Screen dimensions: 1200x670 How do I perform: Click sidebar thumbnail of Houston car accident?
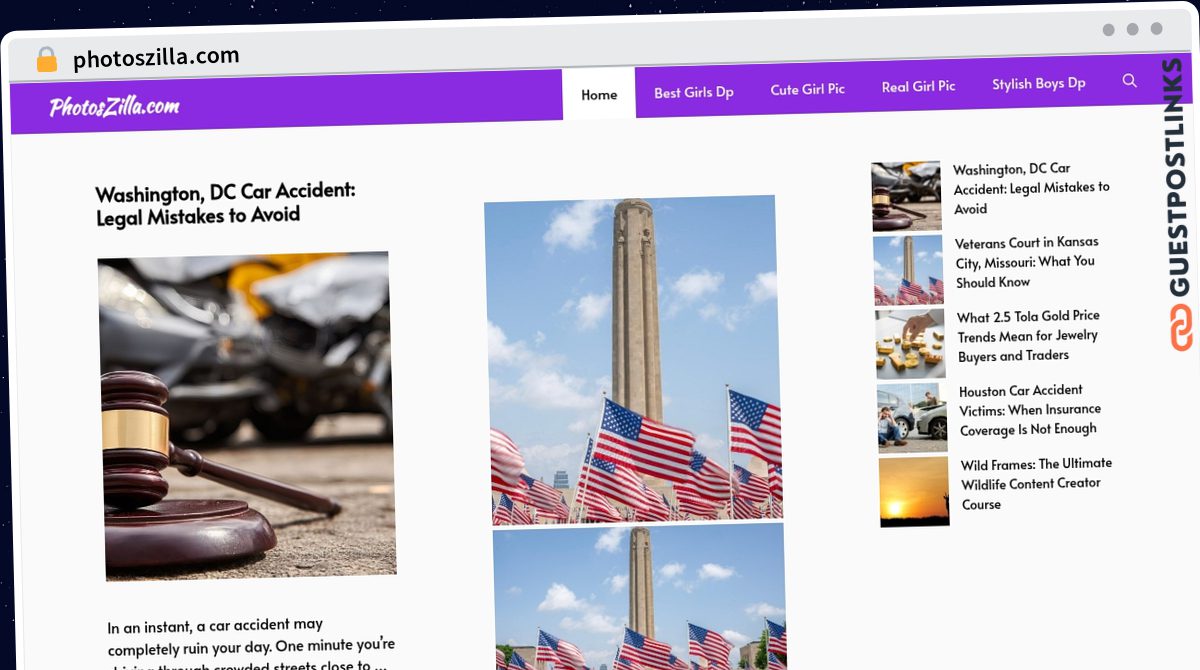pyautogui.click(x=912, y=418)
